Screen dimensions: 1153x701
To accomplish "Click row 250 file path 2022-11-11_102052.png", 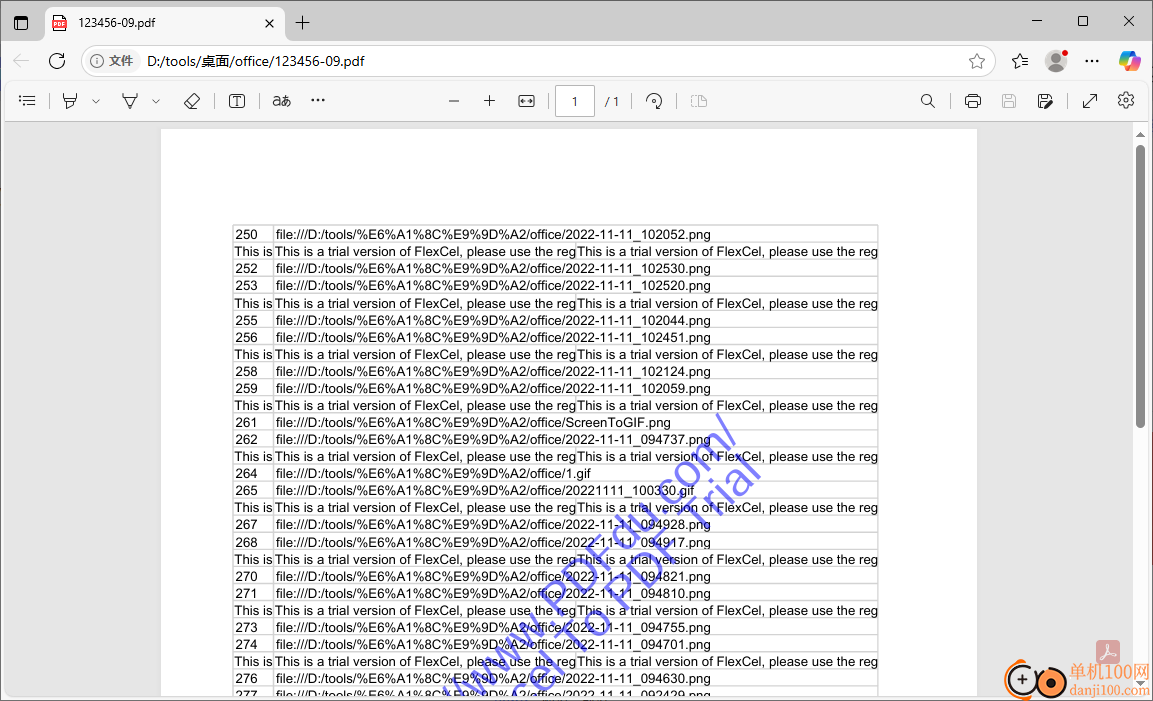I will click(x=493, y=235).
